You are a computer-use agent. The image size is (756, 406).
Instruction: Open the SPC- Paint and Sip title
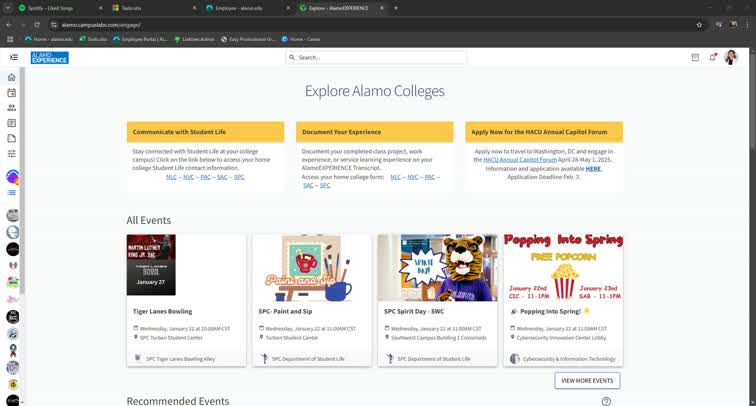click(285, 311)
